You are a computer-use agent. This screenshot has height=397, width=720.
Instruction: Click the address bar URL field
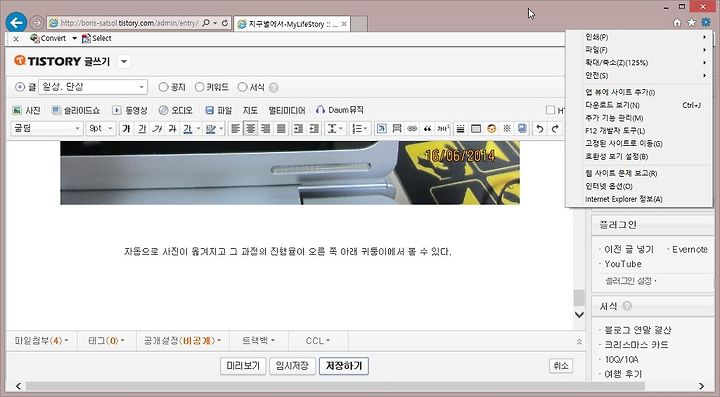(x=129, y=22)
